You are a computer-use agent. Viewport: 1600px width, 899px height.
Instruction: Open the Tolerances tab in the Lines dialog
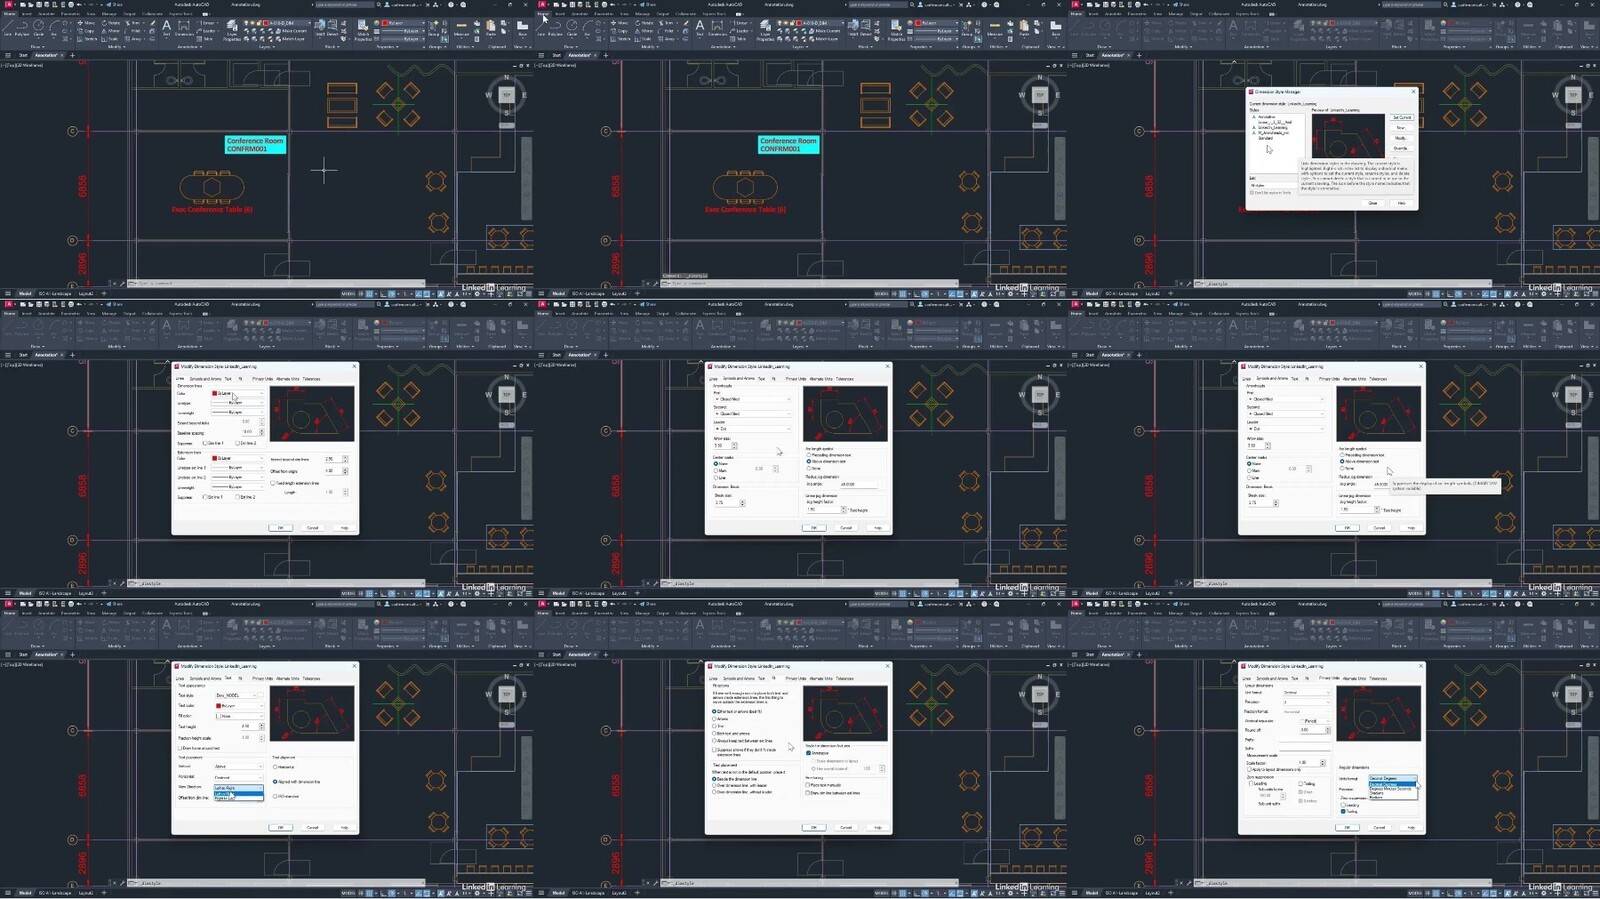[x=311, y=379]
